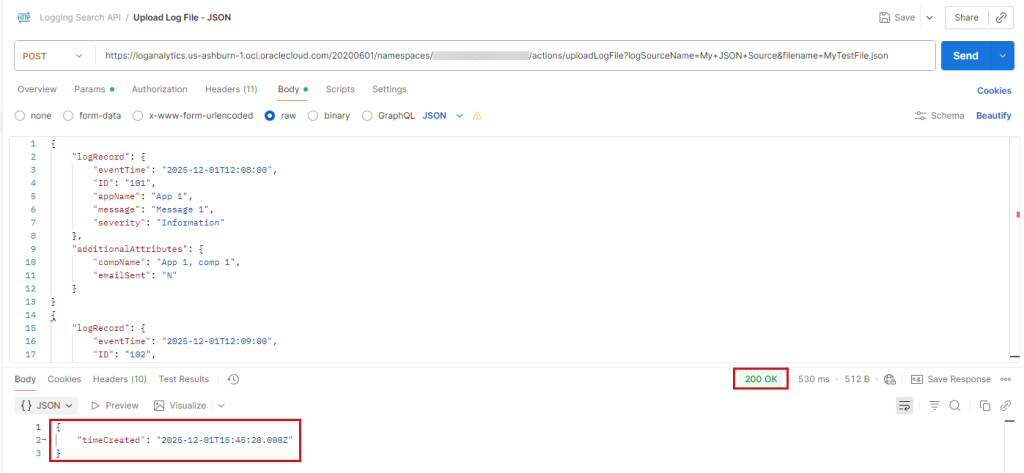Select the request Body tab

tap(293, 90)
